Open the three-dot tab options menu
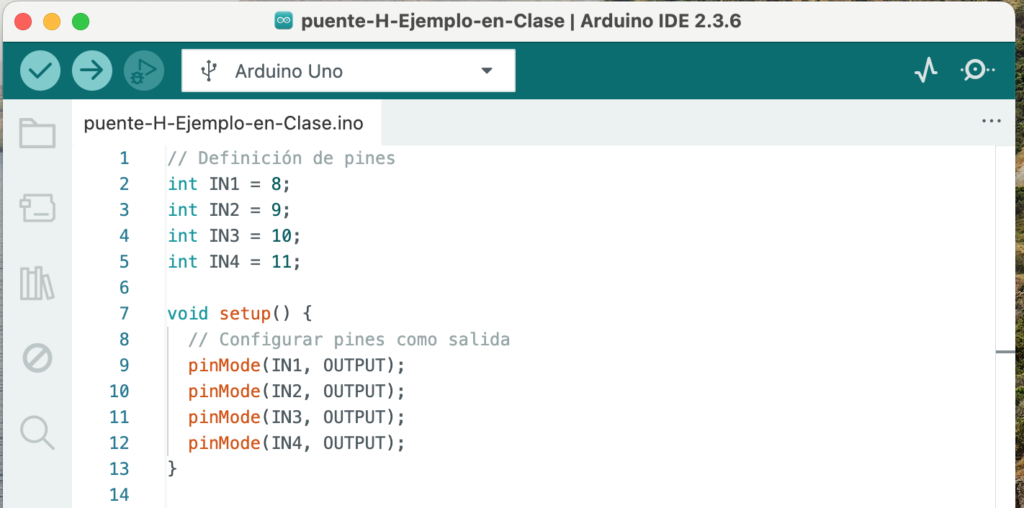Viewport: 1024px width, 508px height. click(x=991, y=121)
